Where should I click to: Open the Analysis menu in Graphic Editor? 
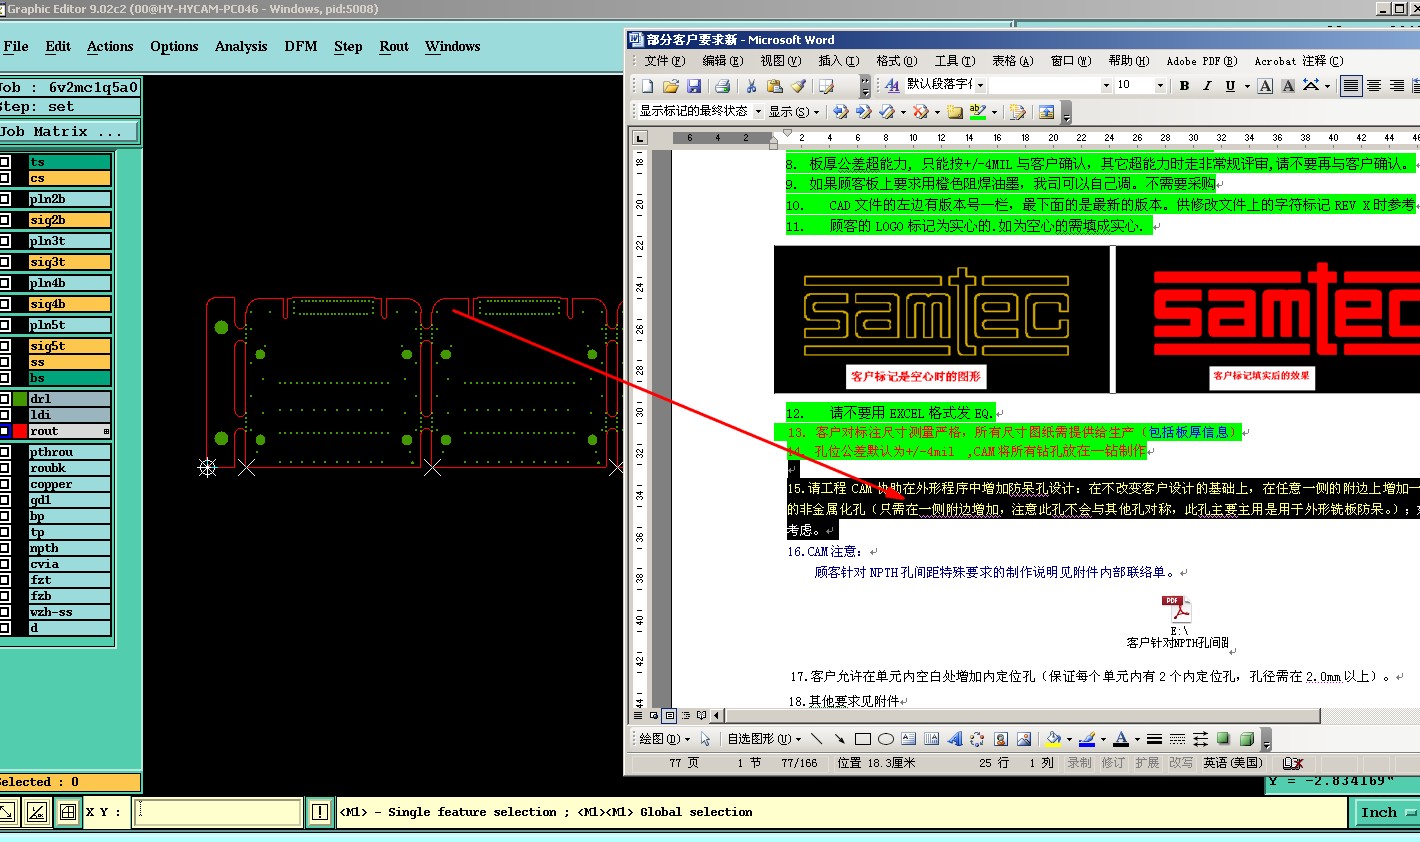241,46
